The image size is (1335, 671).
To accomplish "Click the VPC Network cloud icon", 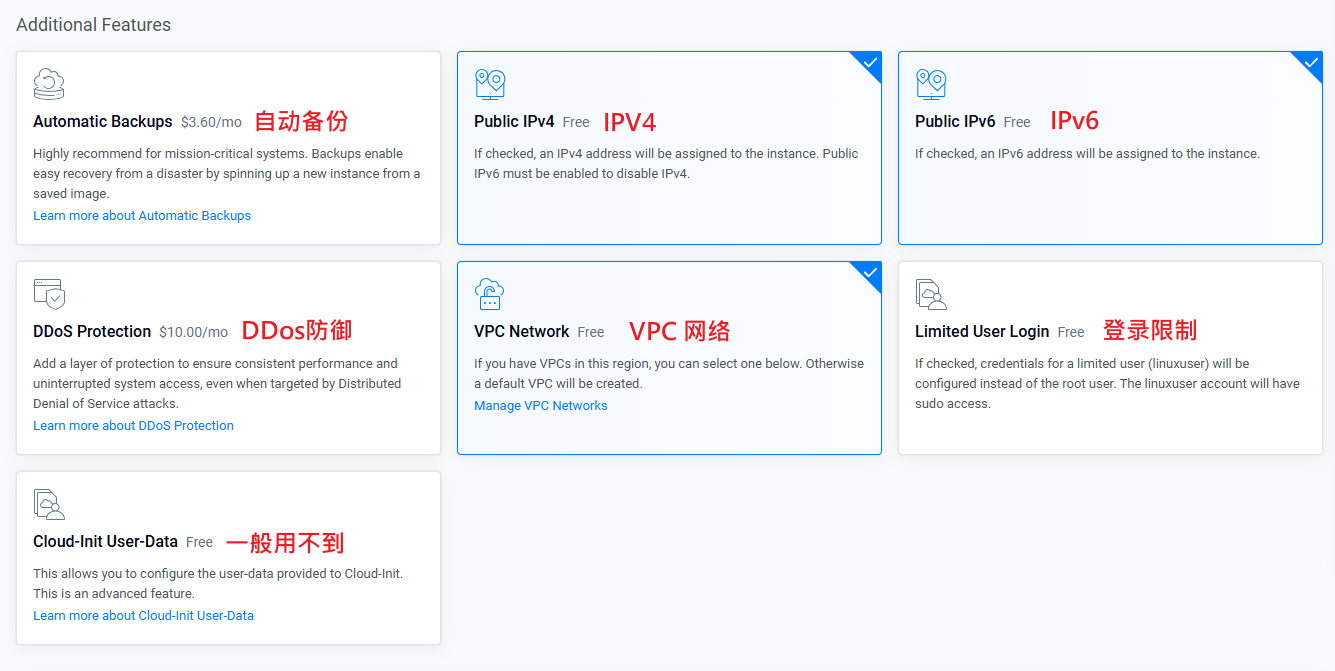I will 490,294.
